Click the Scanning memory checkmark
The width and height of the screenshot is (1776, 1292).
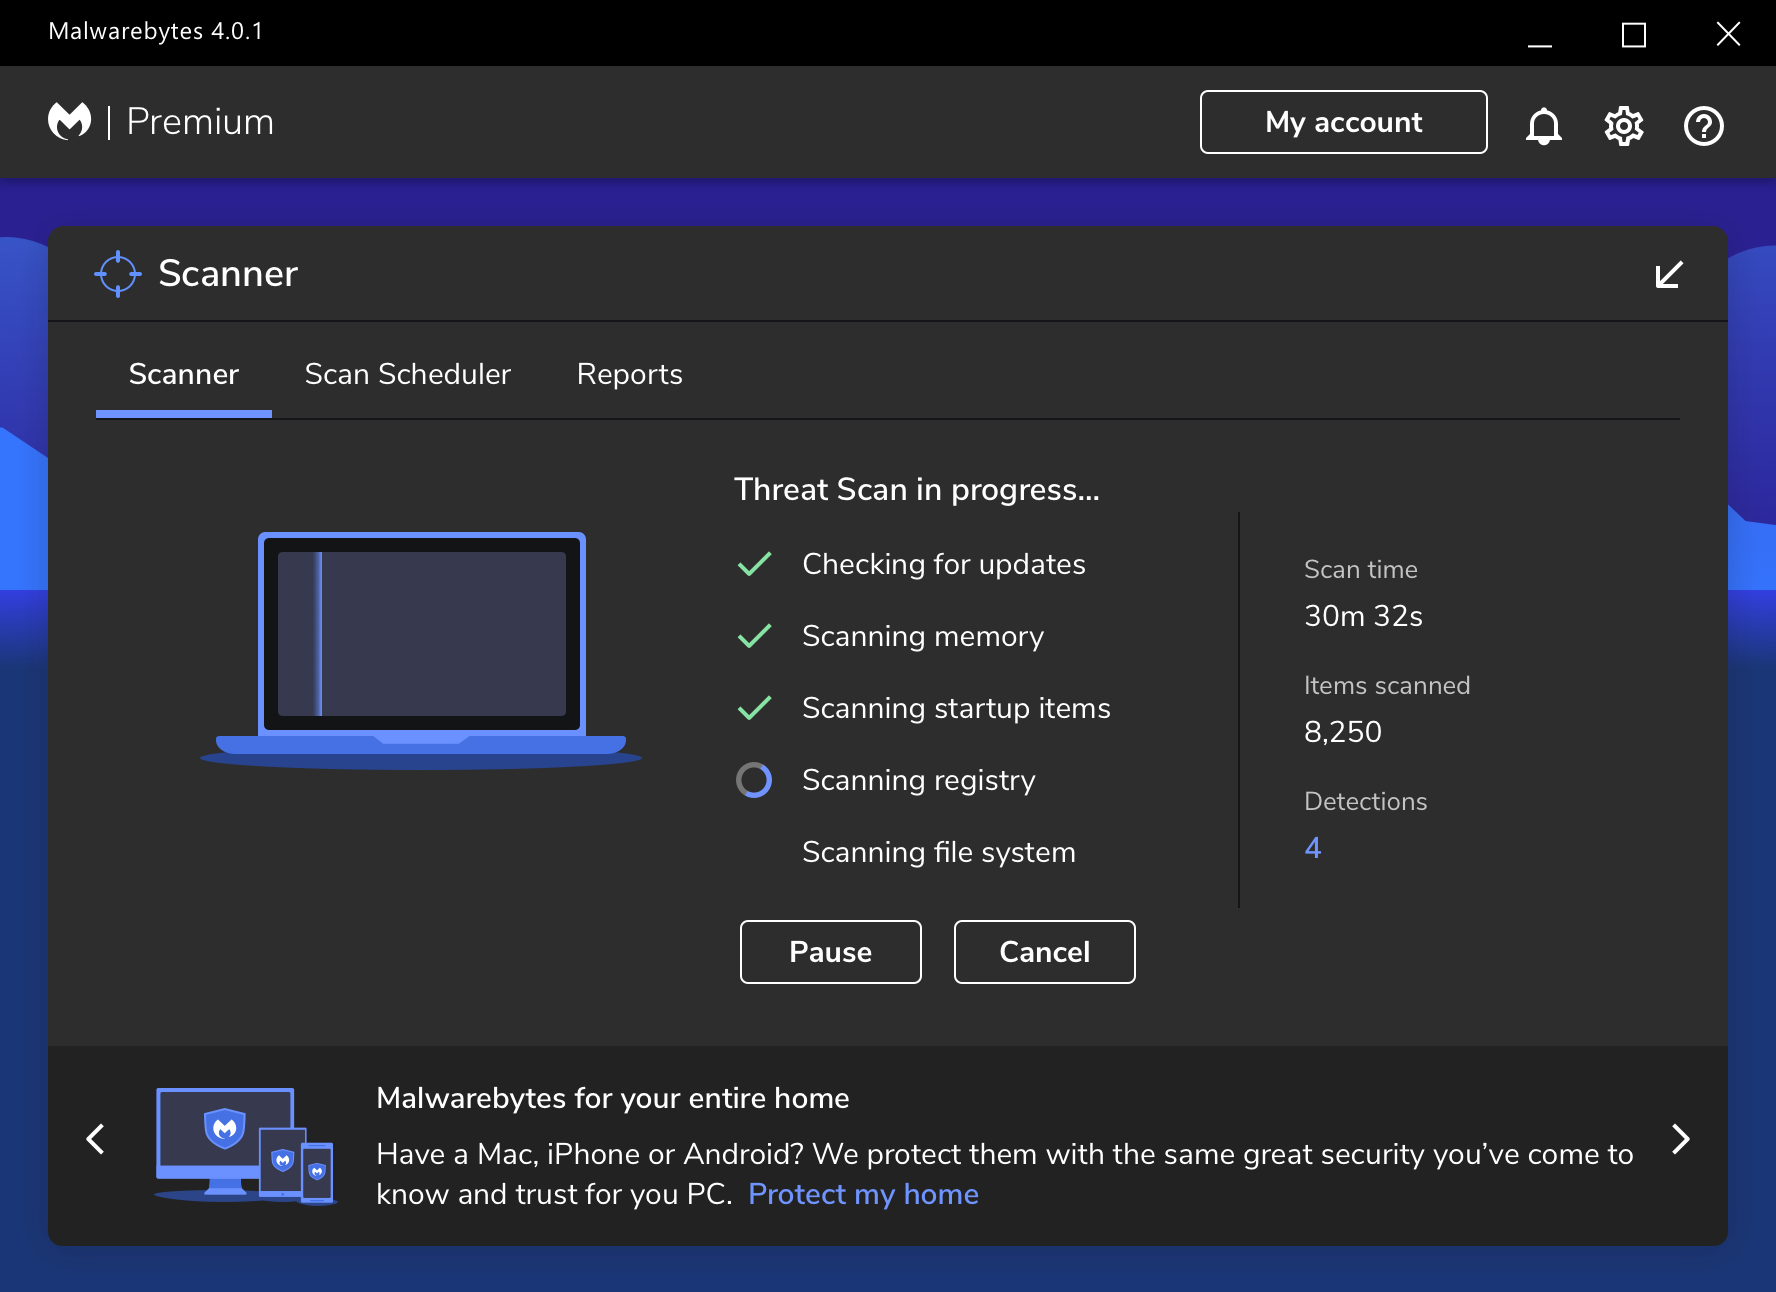754,636
